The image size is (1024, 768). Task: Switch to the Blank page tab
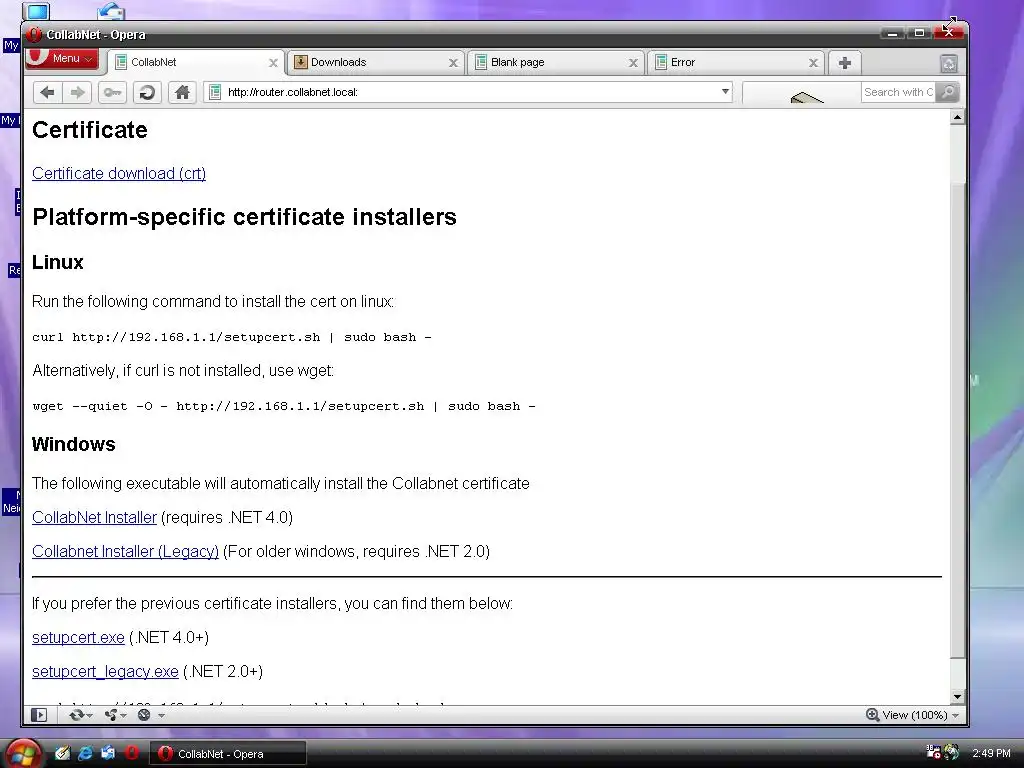pyautogui.click(x=556, y=63)
